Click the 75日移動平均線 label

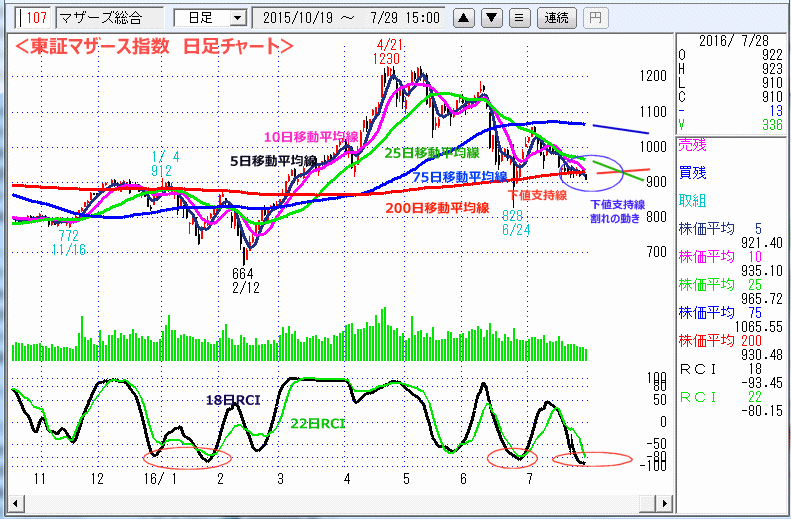point(460,177)
